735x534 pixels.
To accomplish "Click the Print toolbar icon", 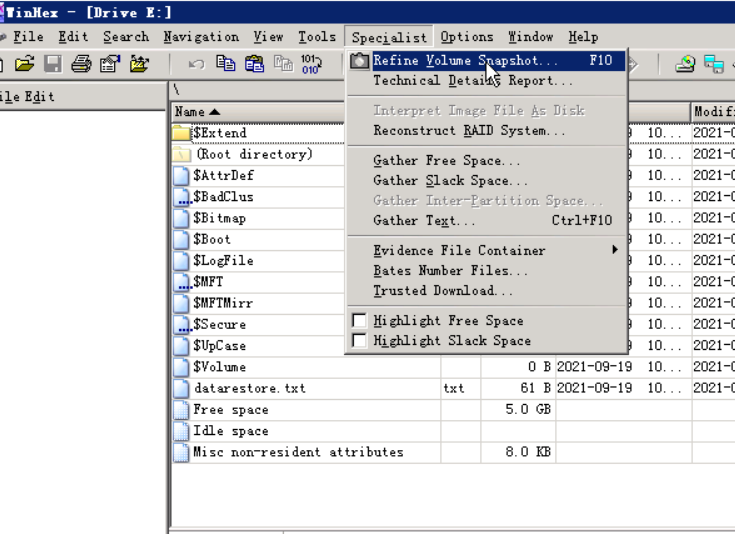I will coord(81,64).
